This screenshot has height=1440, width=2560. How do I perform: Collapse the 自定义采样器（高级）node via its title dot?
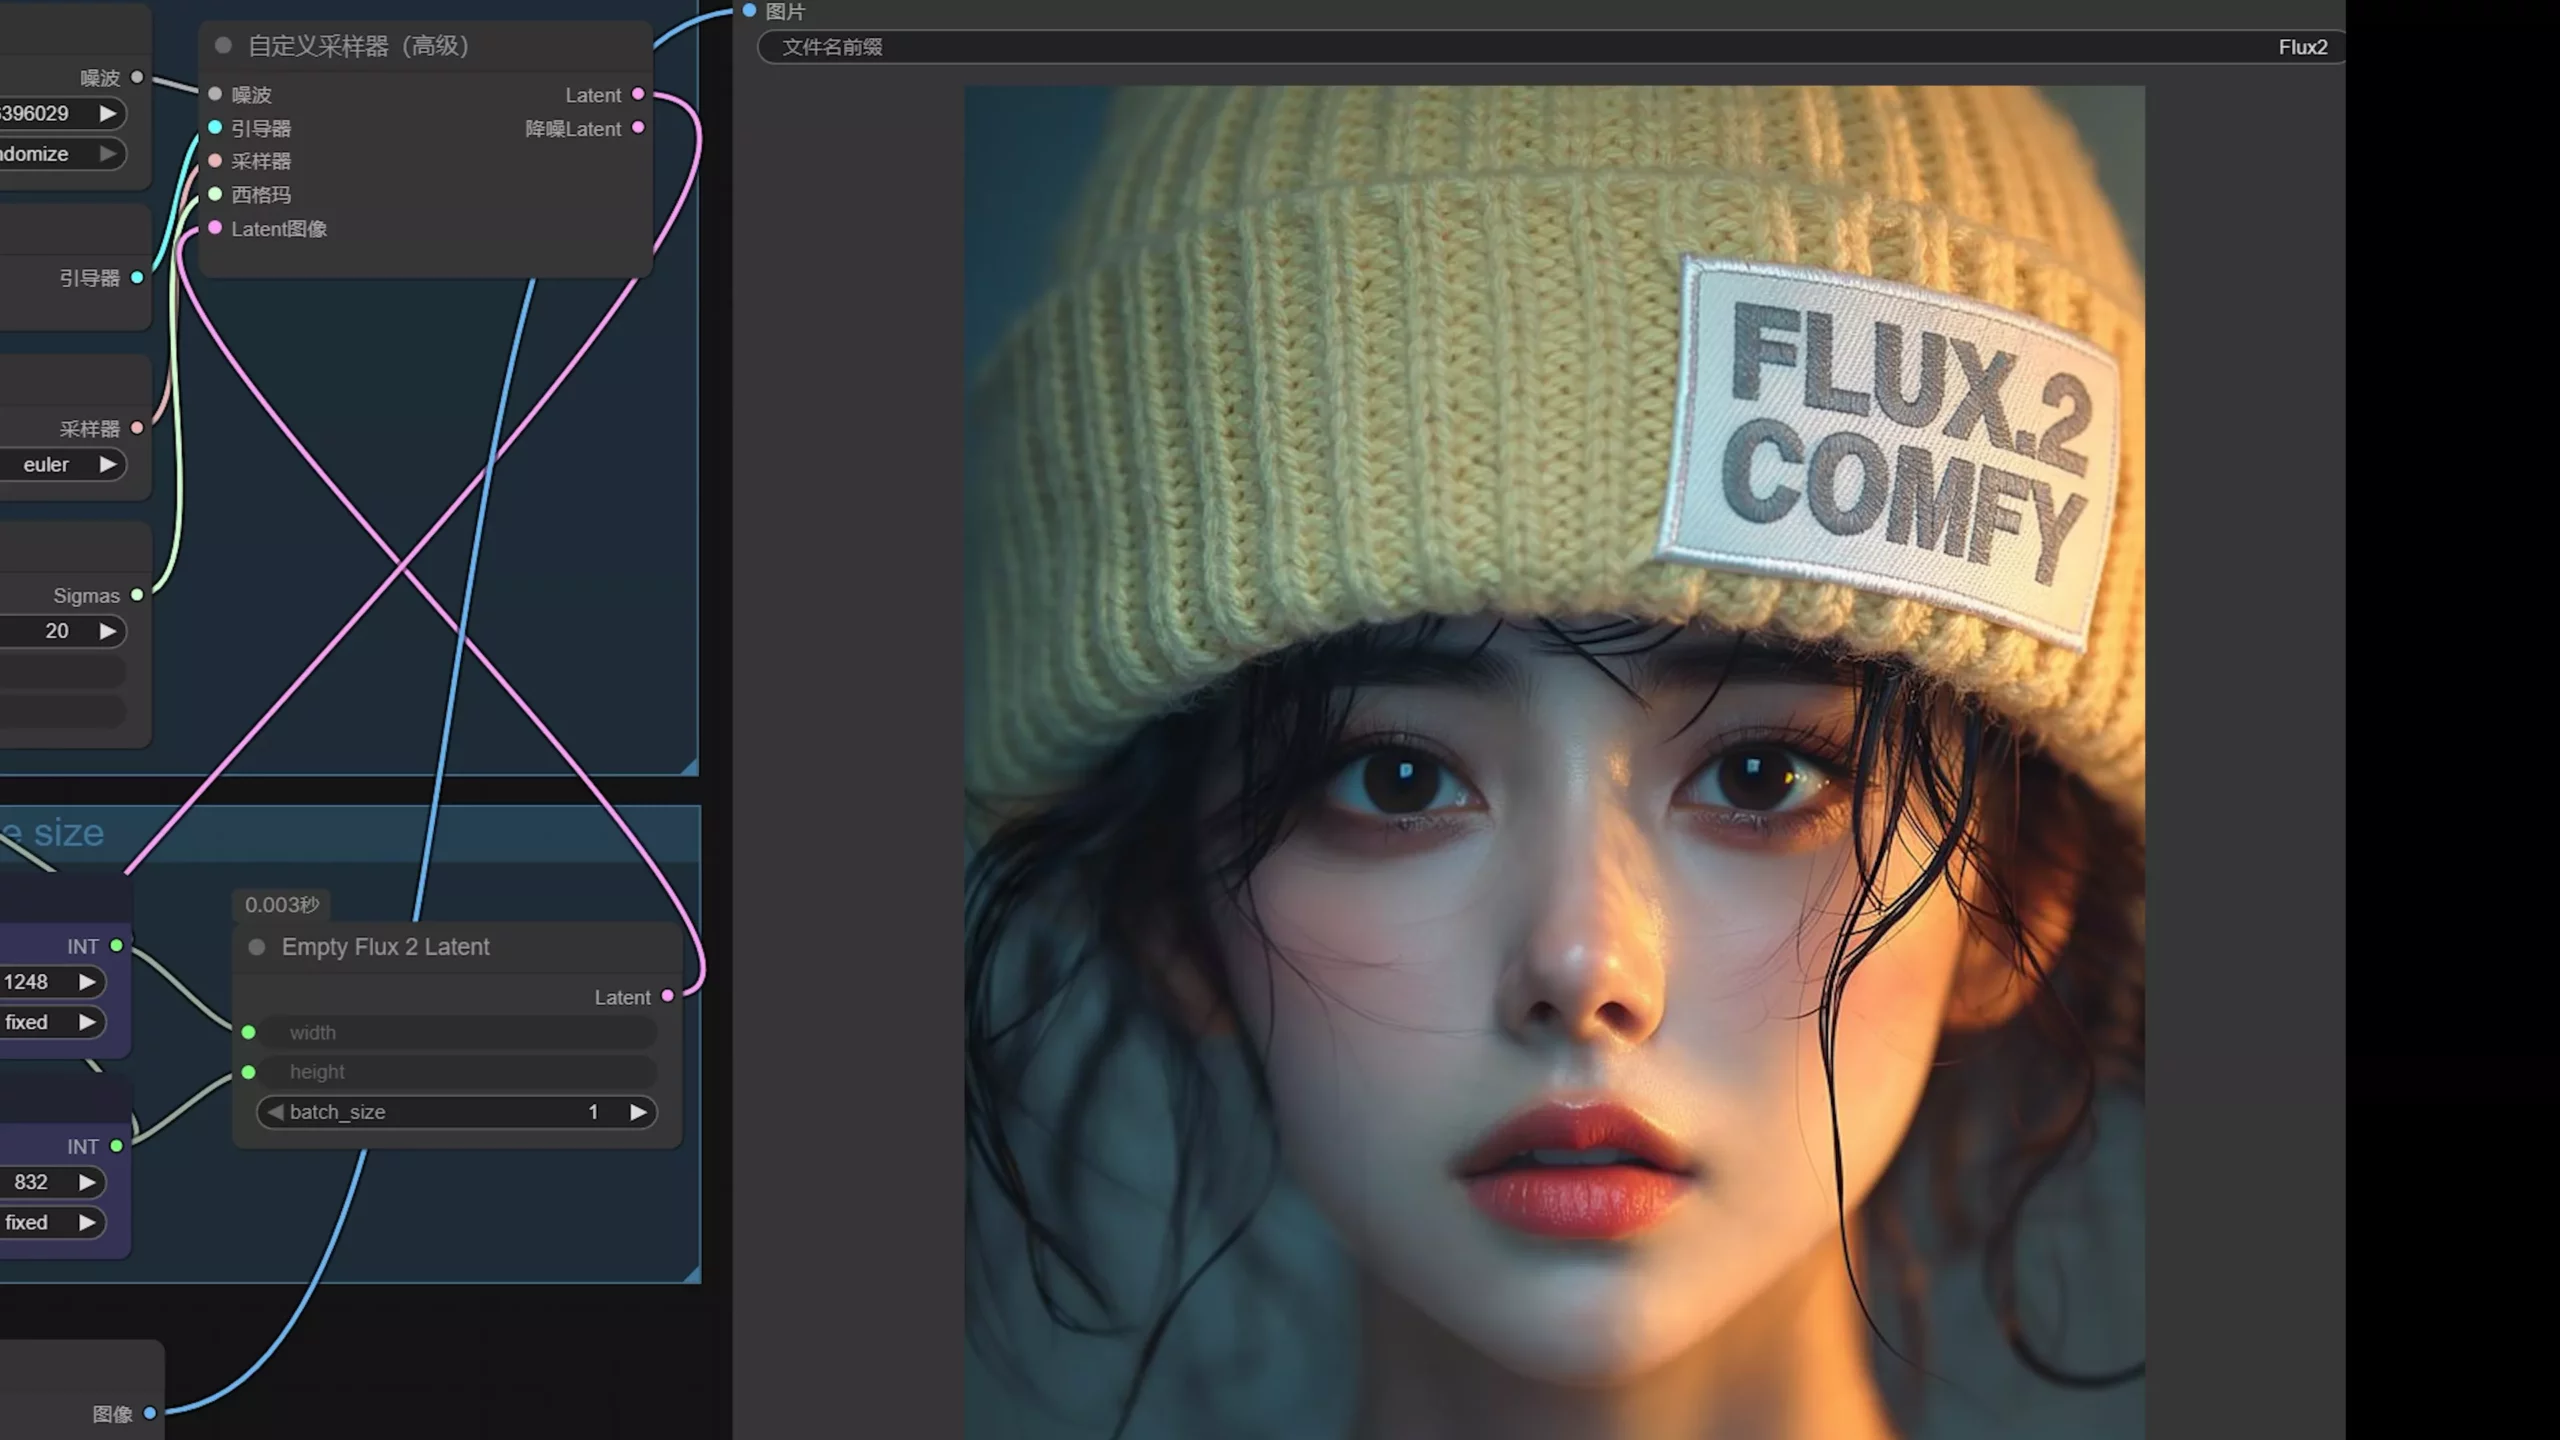[221, 46]
